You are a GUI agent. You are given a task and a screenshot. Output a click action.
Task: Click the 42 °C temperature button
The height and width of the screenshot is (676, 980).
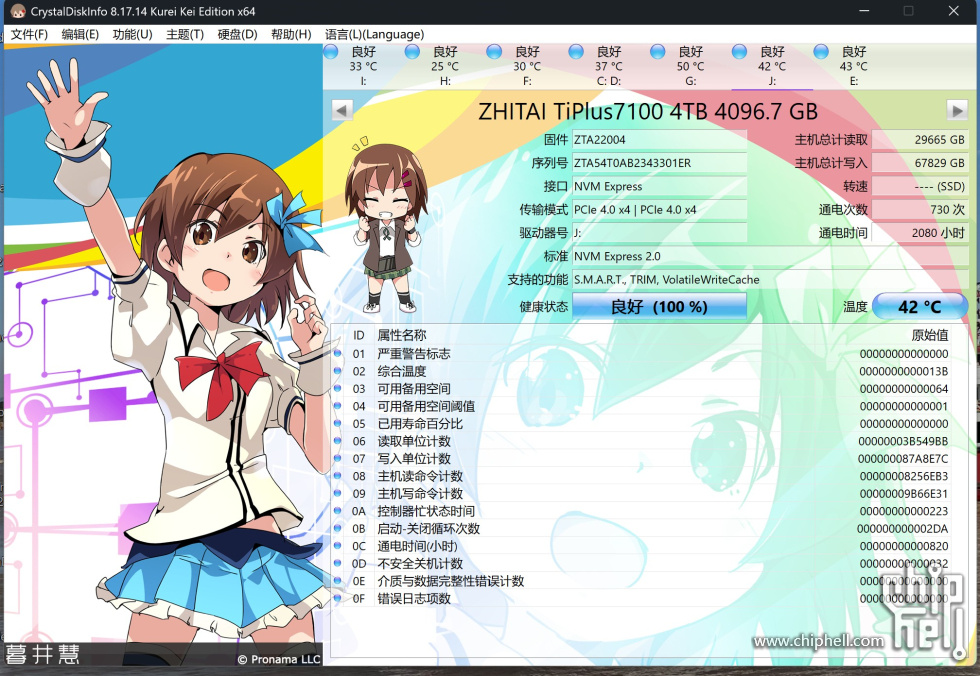(919, 307)
